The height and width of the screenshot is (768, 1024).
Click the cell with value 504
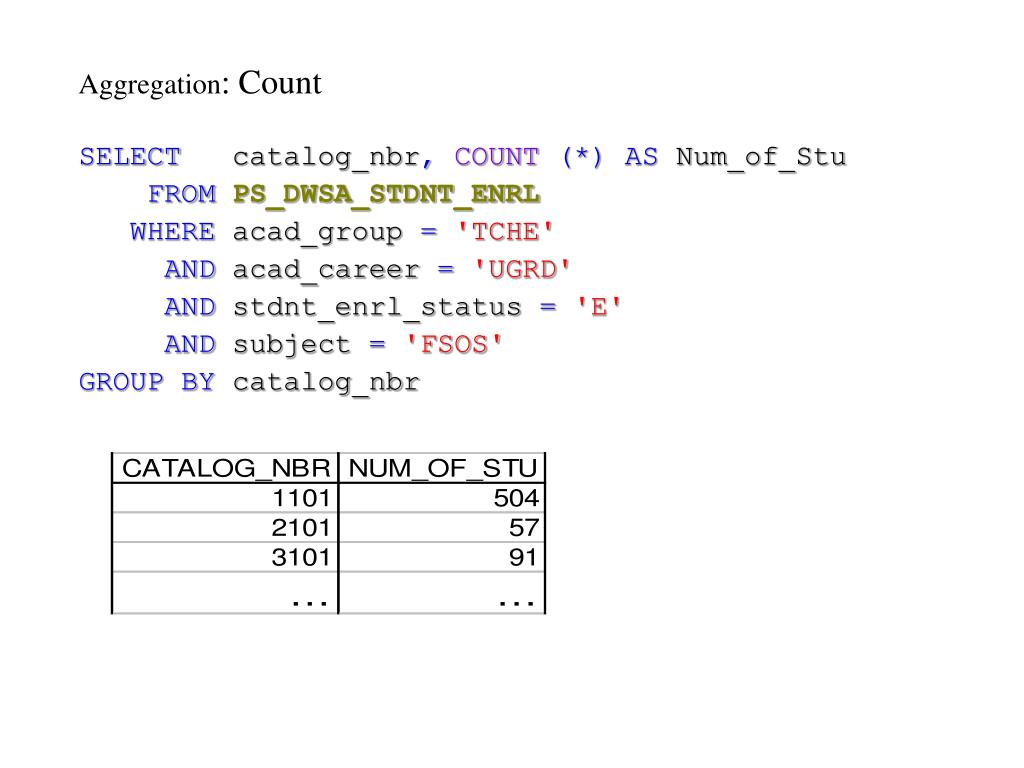442,498
